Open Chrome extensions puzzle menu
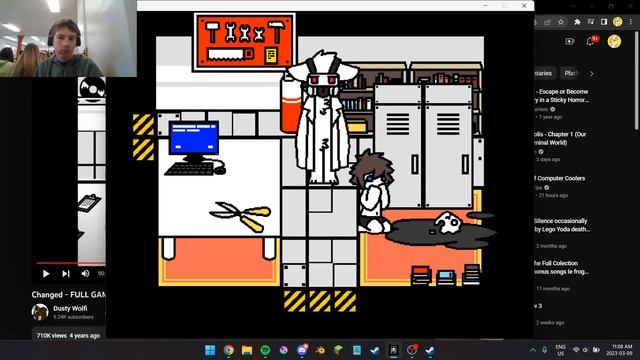The height and width of the screenshot is (360, 640). 577,22
